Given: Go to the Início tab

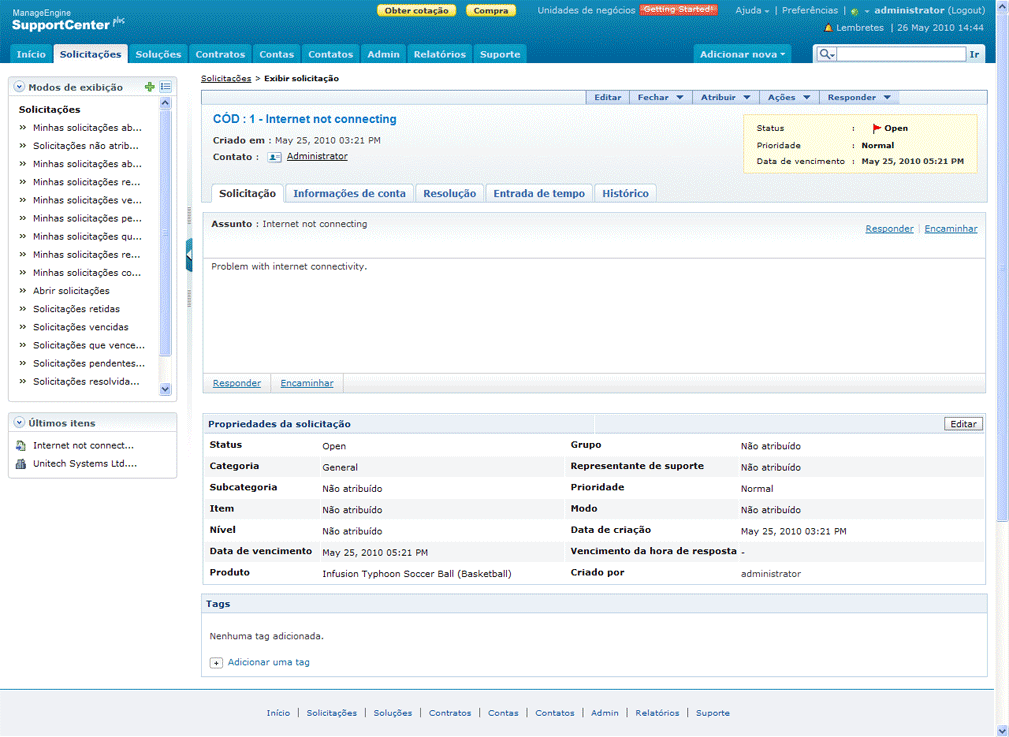Looking at the screenshot, I should pyautogui.click(x=31, y=55).
